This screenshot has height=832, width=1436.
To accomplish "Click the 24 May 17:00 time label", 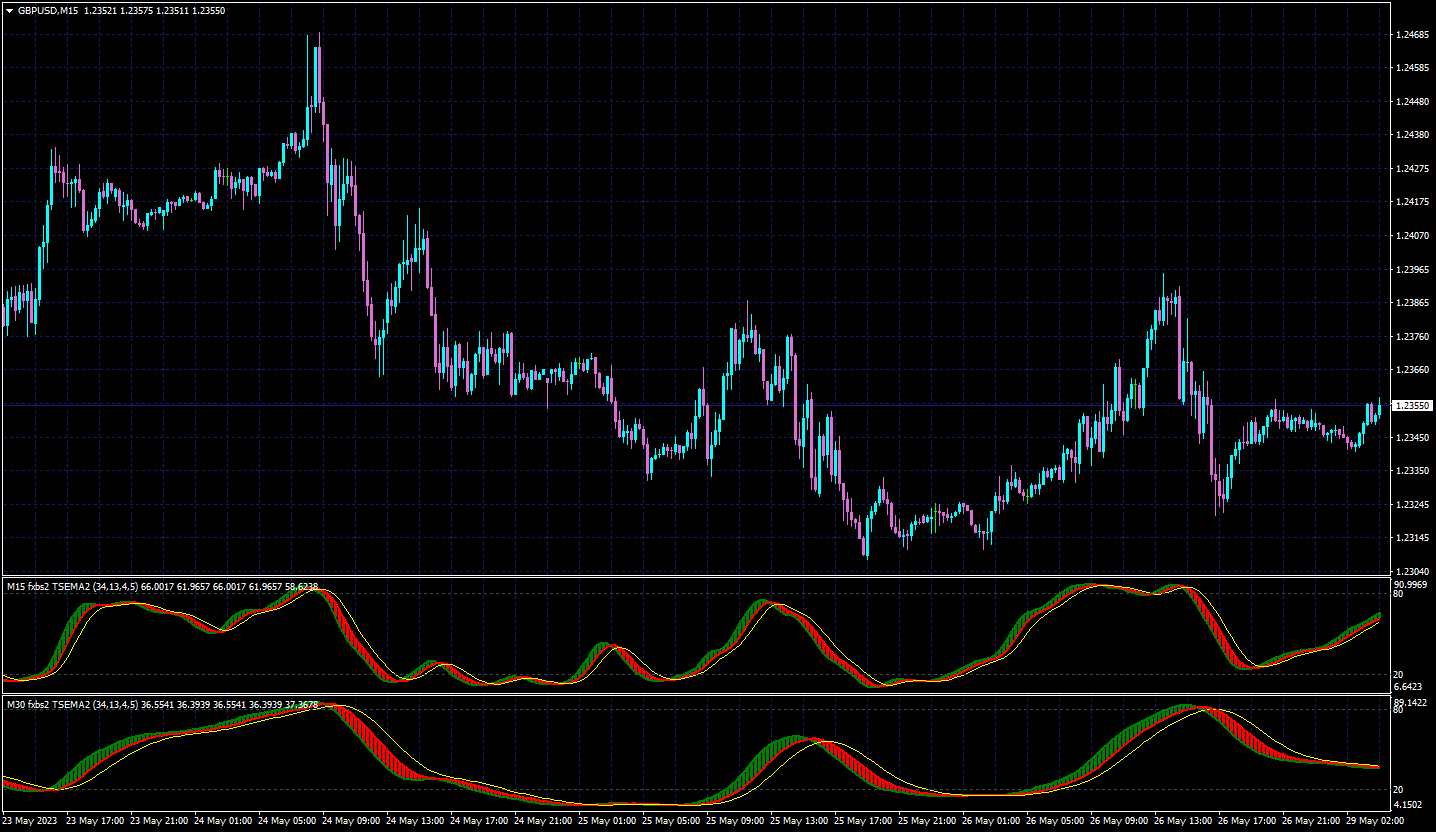I will point(479,820).
